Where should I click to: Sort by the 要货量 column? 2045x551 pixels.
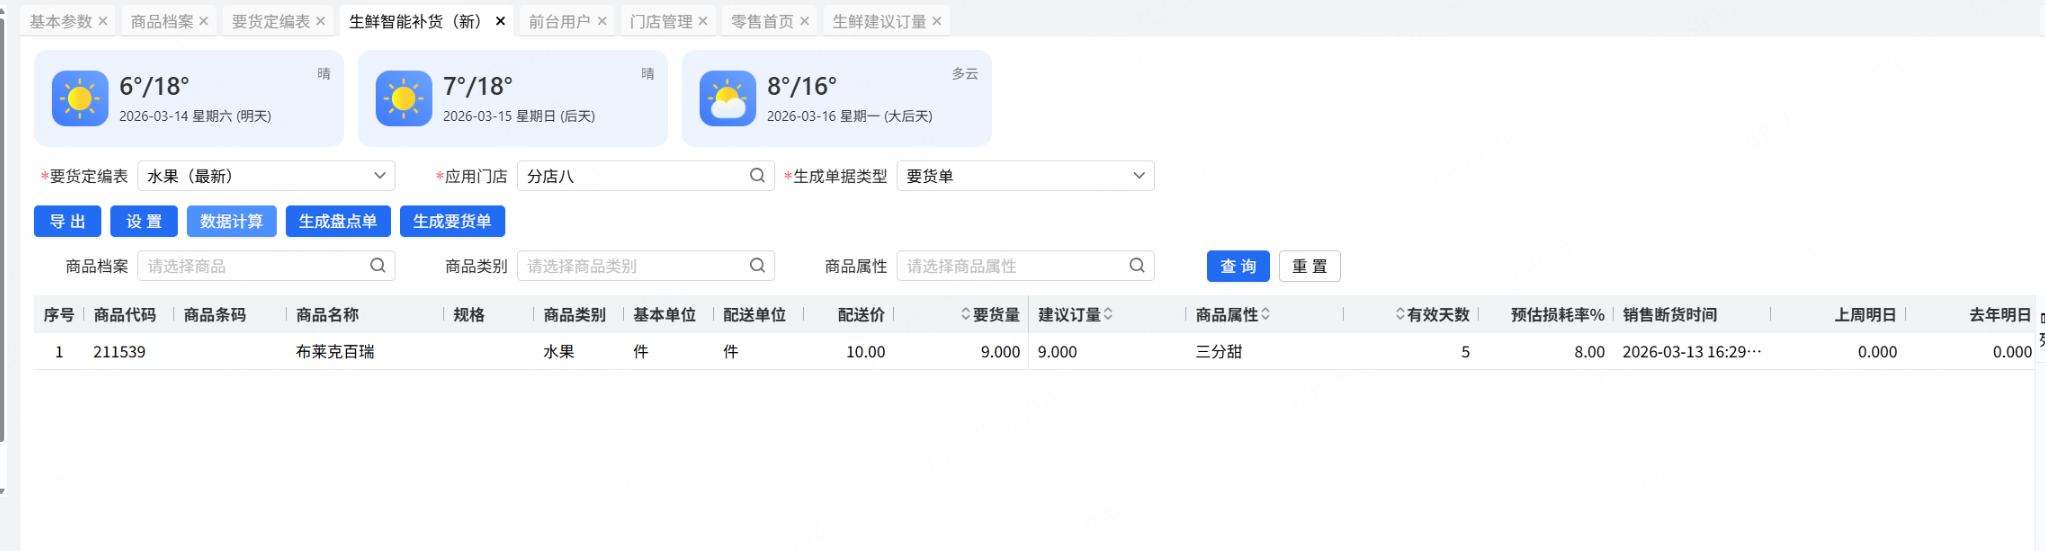[x=966, y=315]
